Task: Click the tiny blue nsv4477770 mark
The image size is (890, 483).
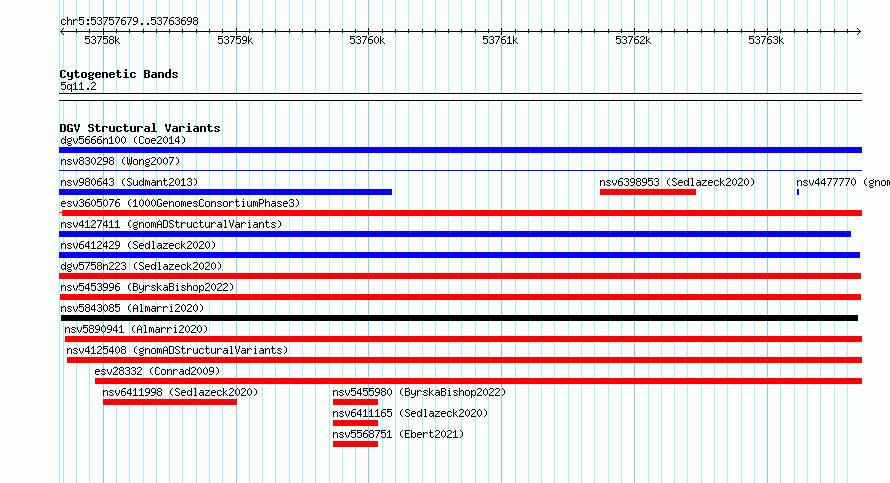Action: point(798,192)
